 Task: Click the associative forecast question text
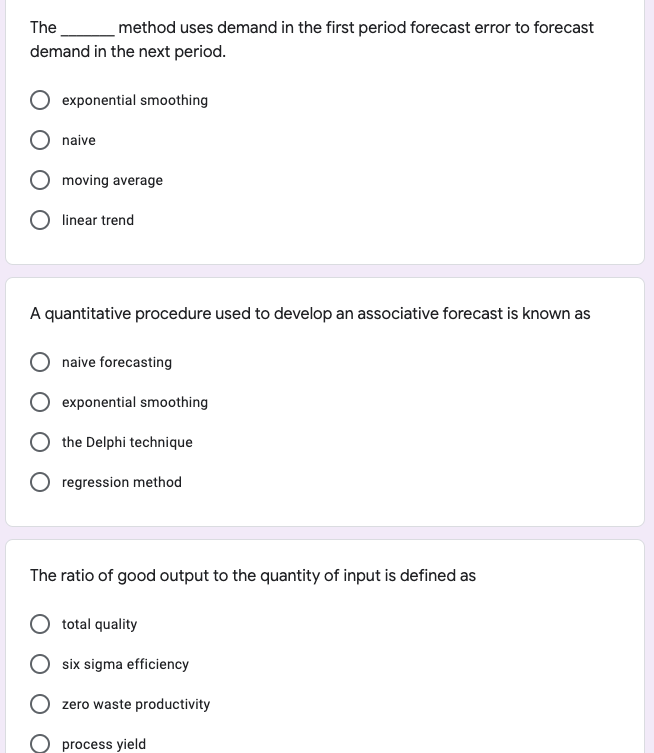click(x=310, y=314)
